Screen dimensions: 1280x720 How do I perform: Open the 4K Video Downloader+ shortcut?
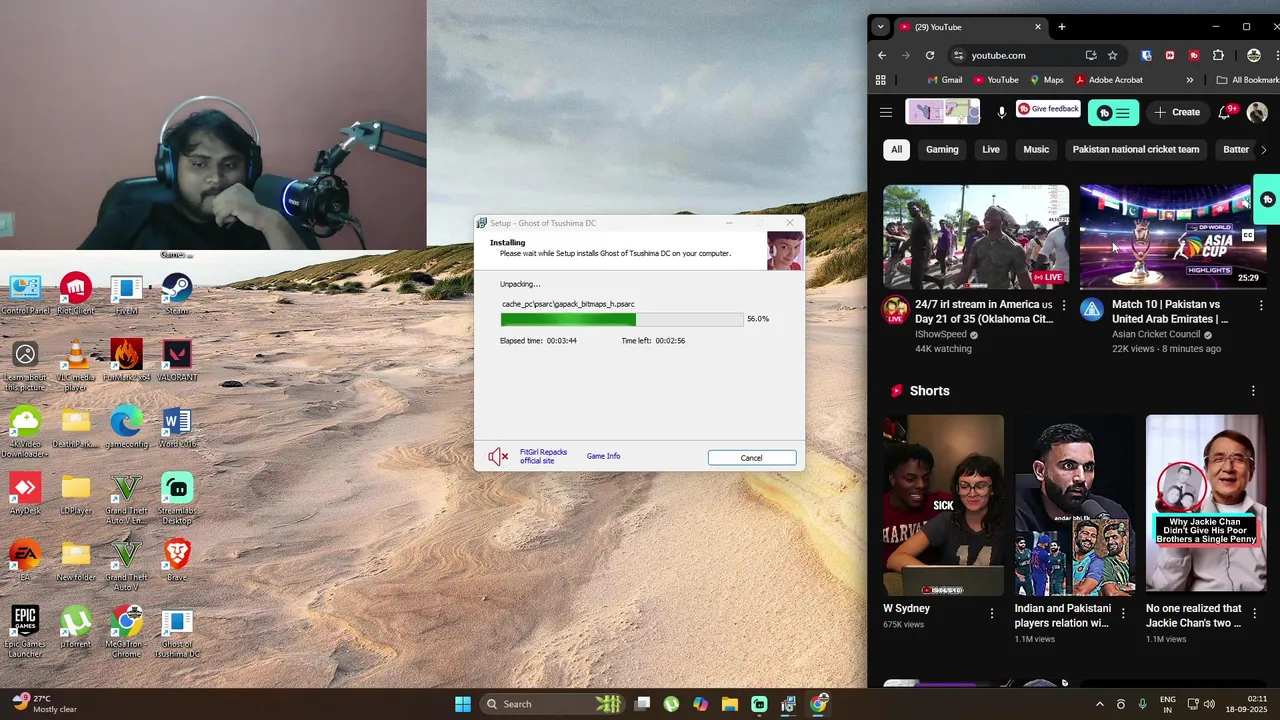[x=25, y=431]
